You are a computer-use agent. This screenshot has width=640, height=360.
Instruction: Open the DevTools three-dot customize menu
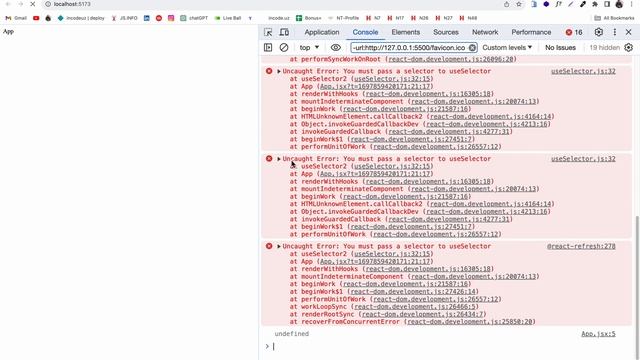(615, 32)
